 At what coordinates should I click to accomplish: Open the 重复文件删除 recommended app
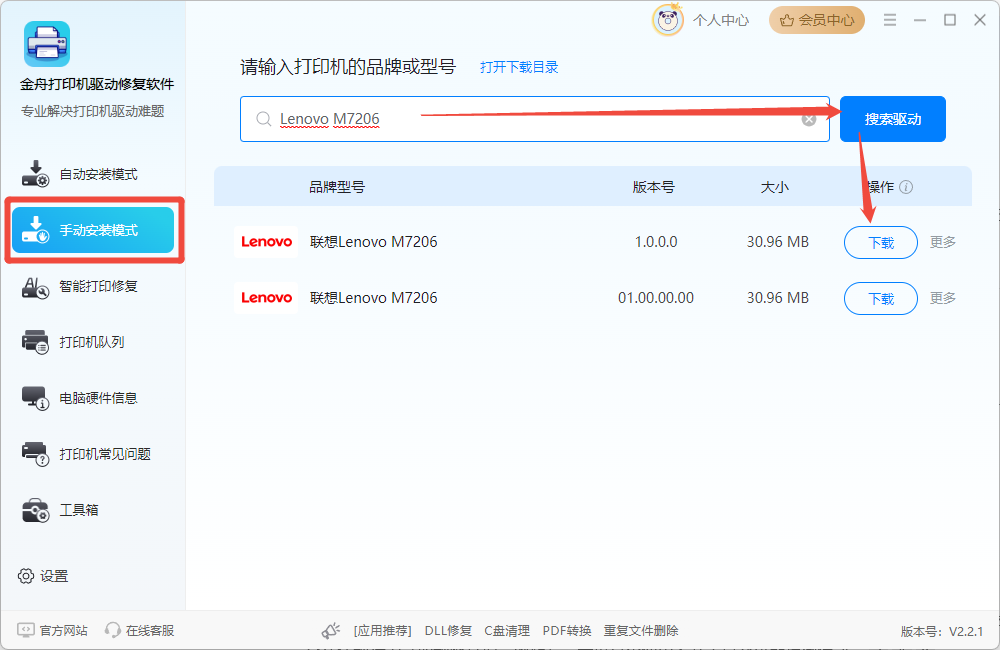pos(641,631)
